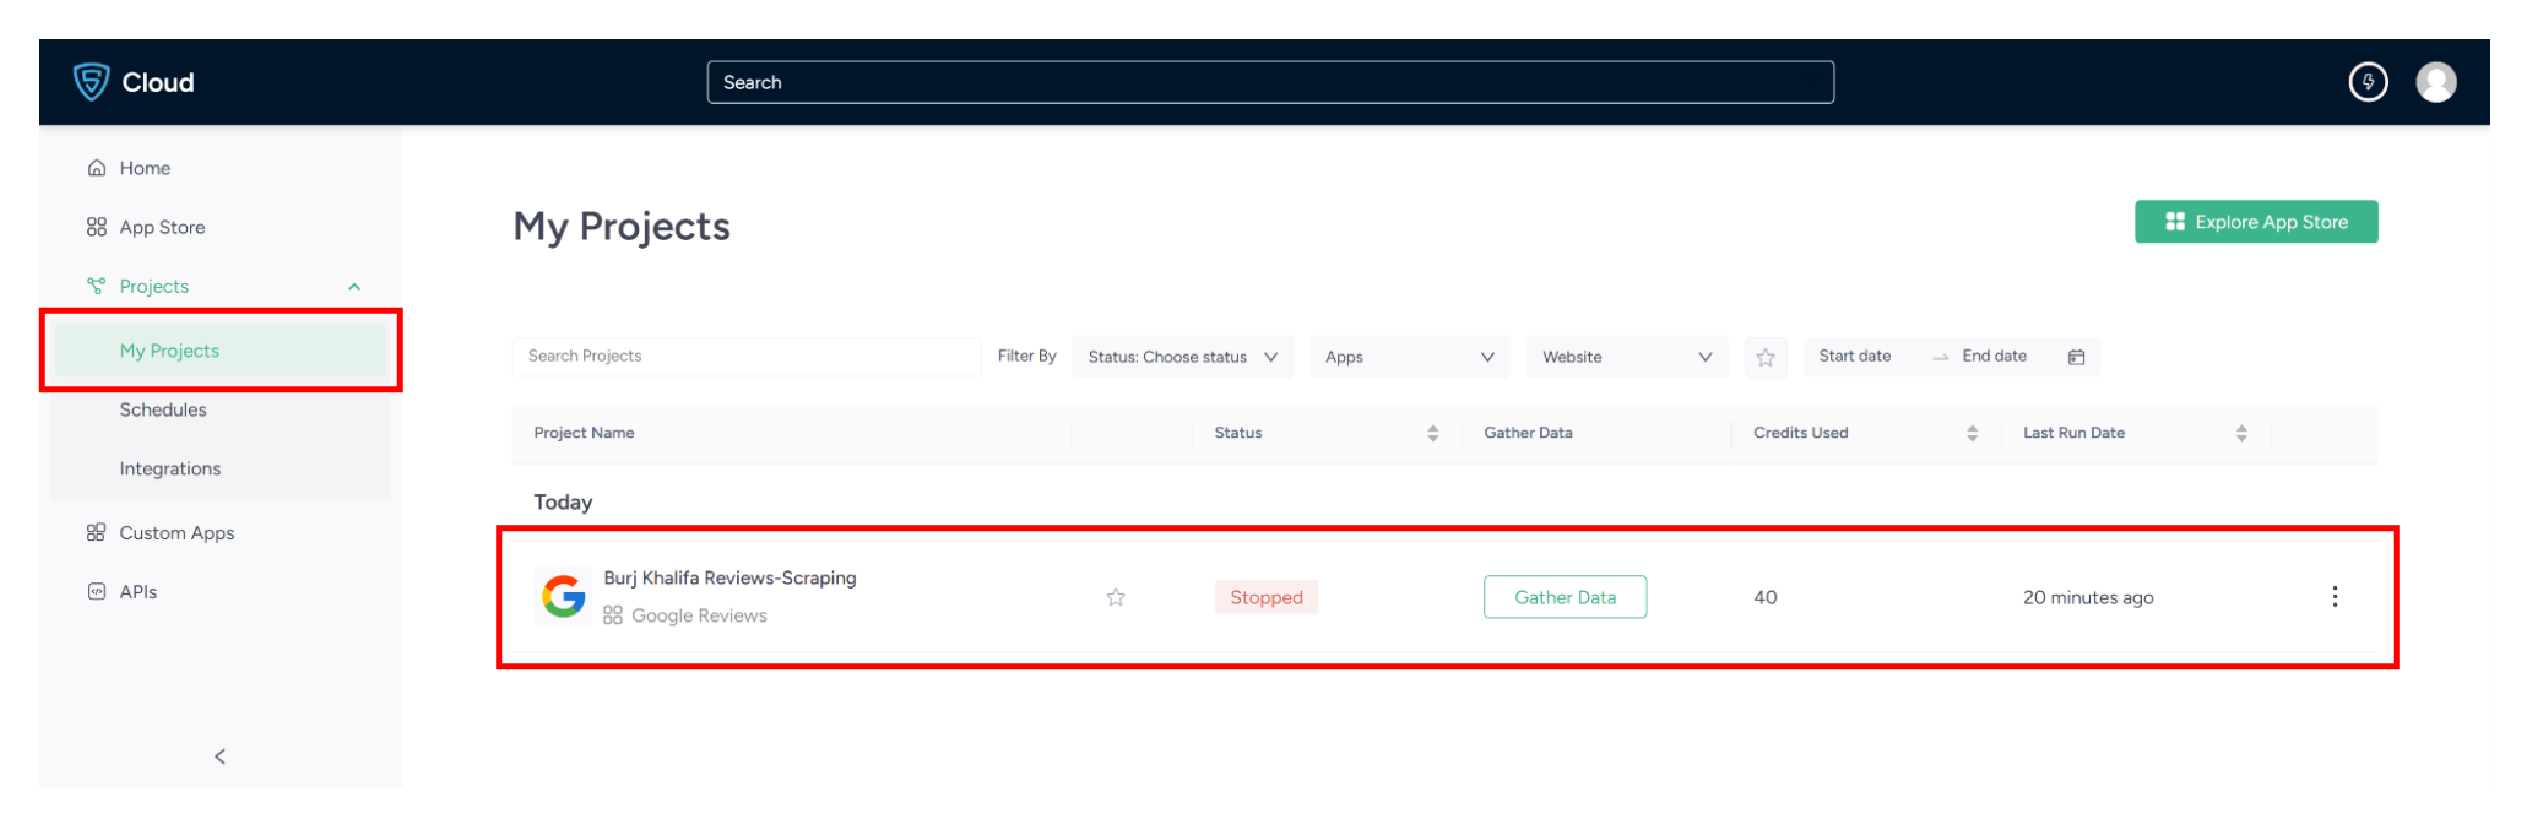The height and width of the screenshot is (830, 2521).
Task: Open Custom Apps in sidebar
Action: tap(177, 533)
